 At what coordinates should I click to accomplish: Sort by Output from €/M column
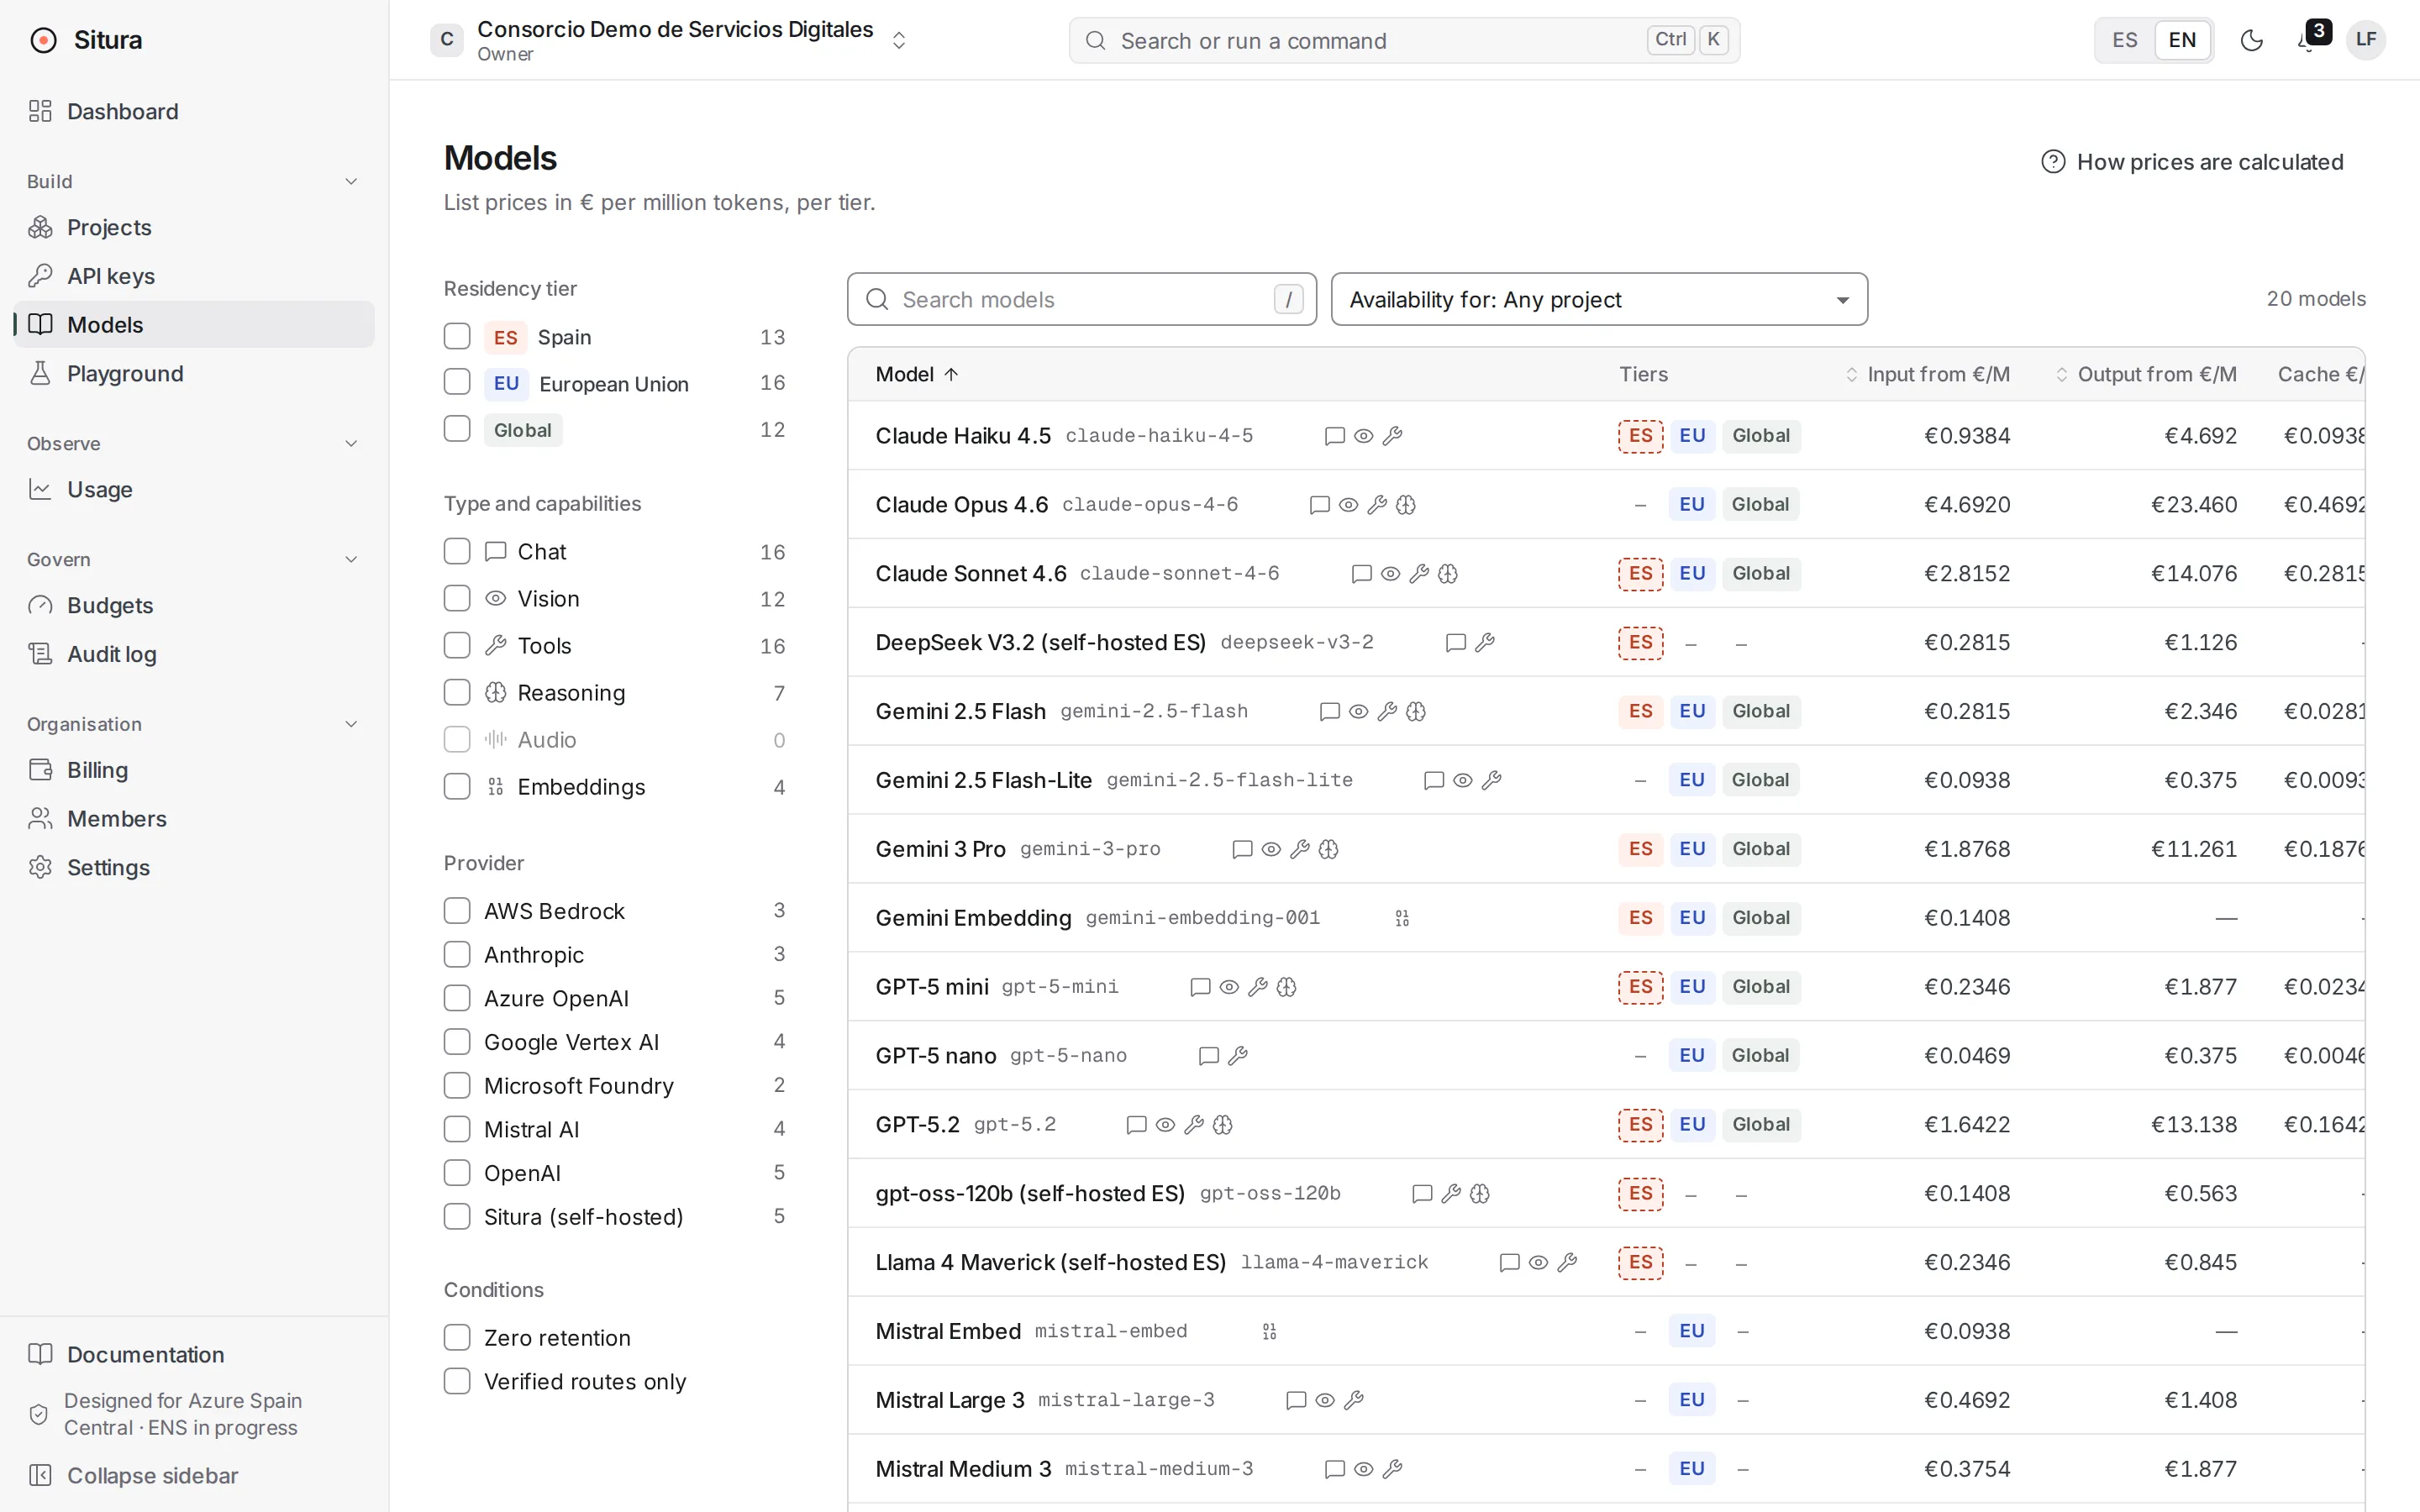pos(2146,374)
